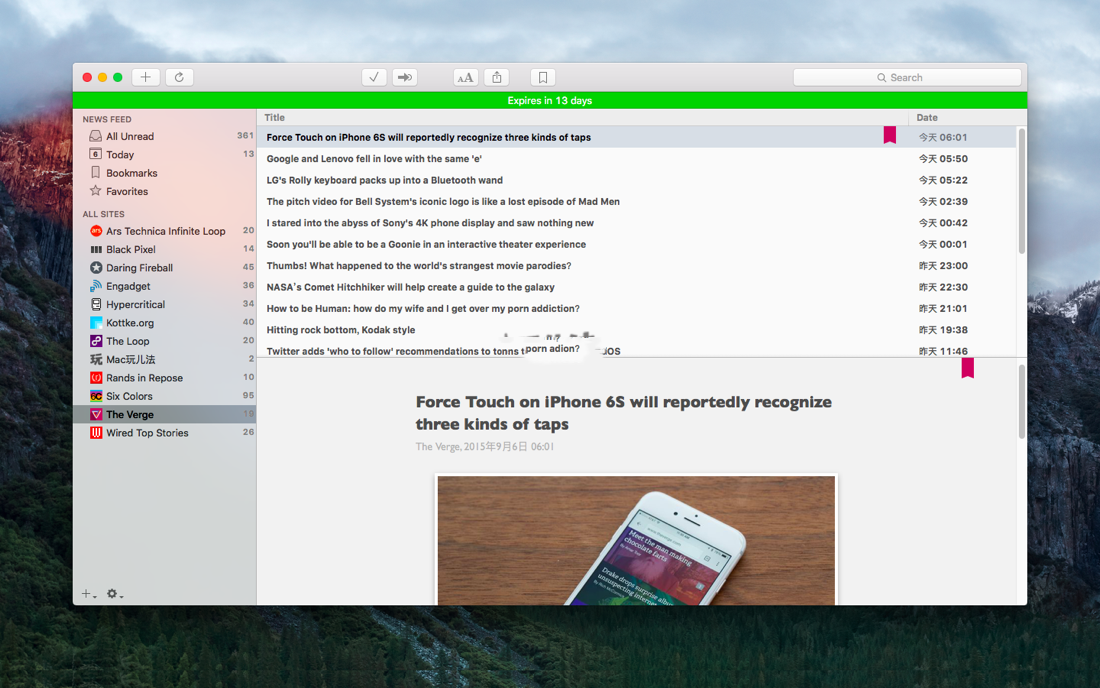Click the Ars Technica feed icon
Image resolution: width=1100 pixels, height=688 pixels.
tap(96, 231)
